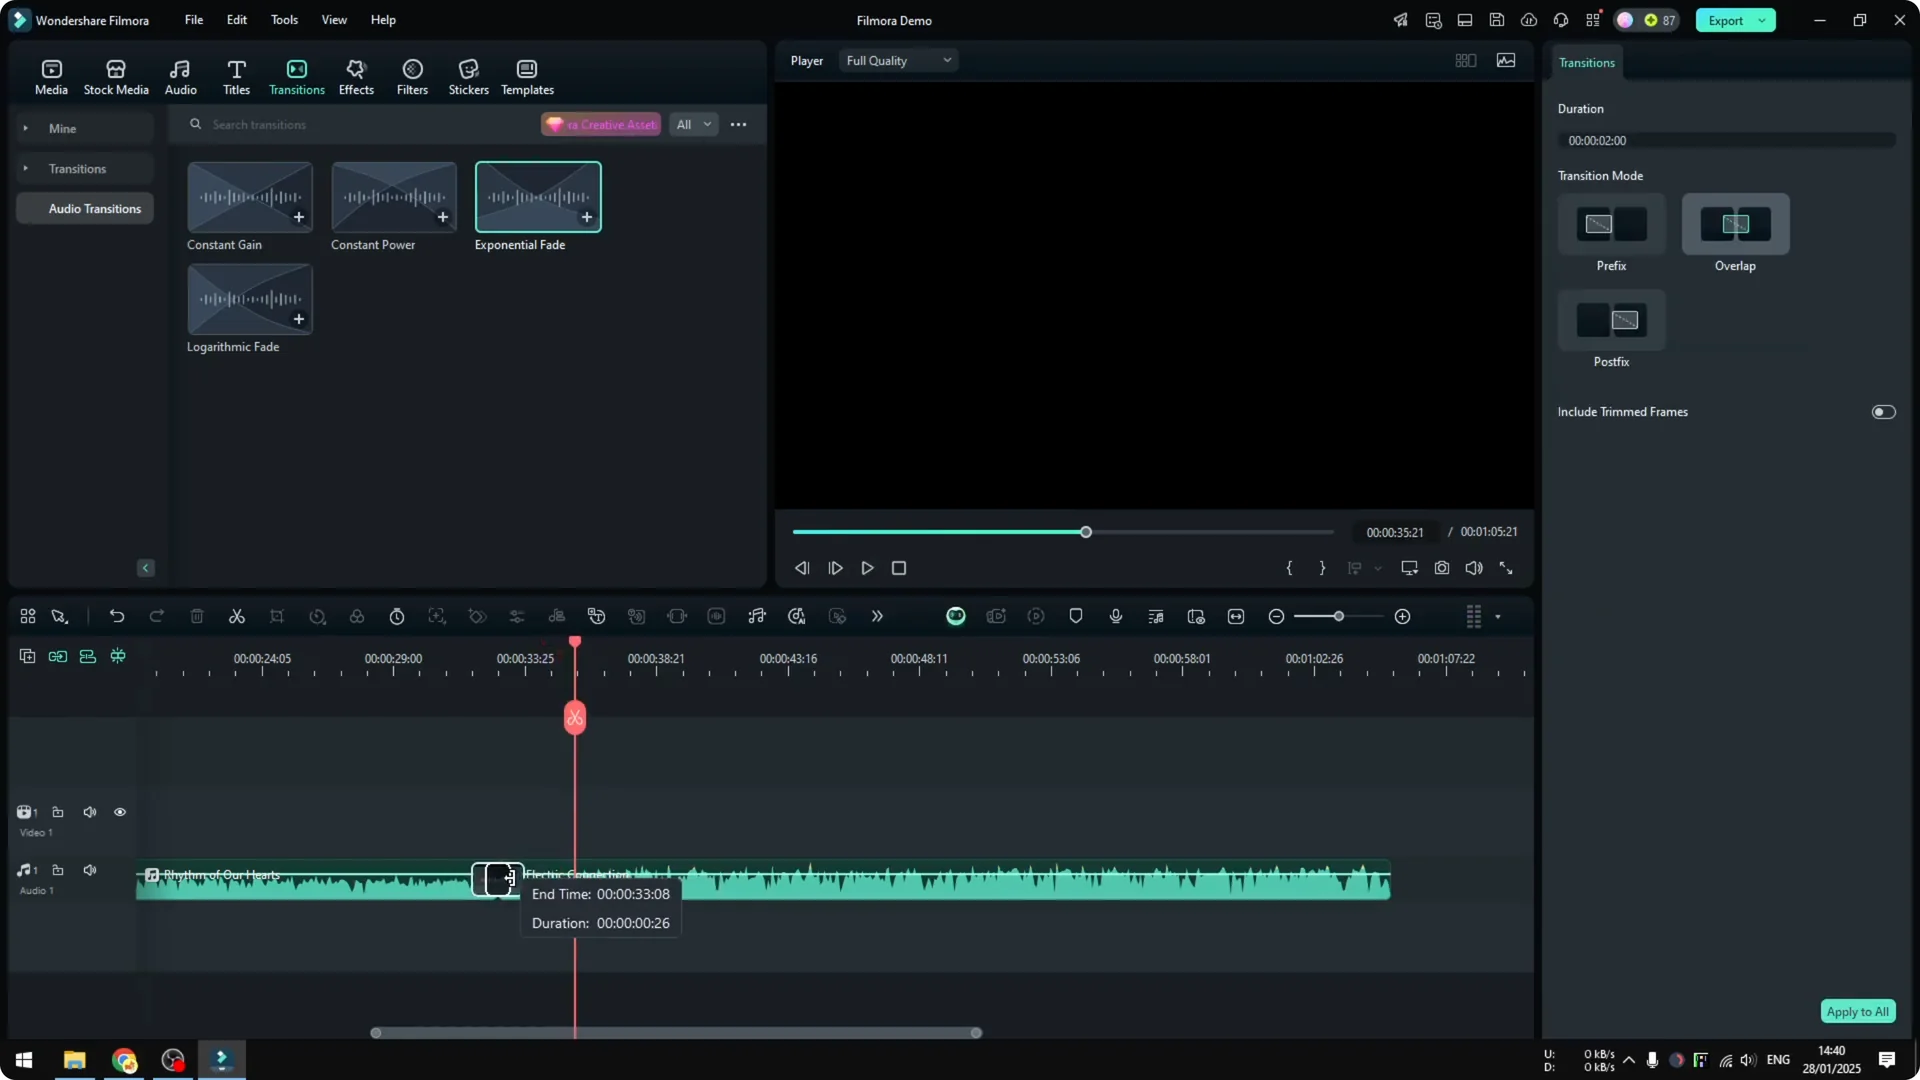Open the Titles panel
Screen dimensions: 1920x1080
click(x=236, y=75)
